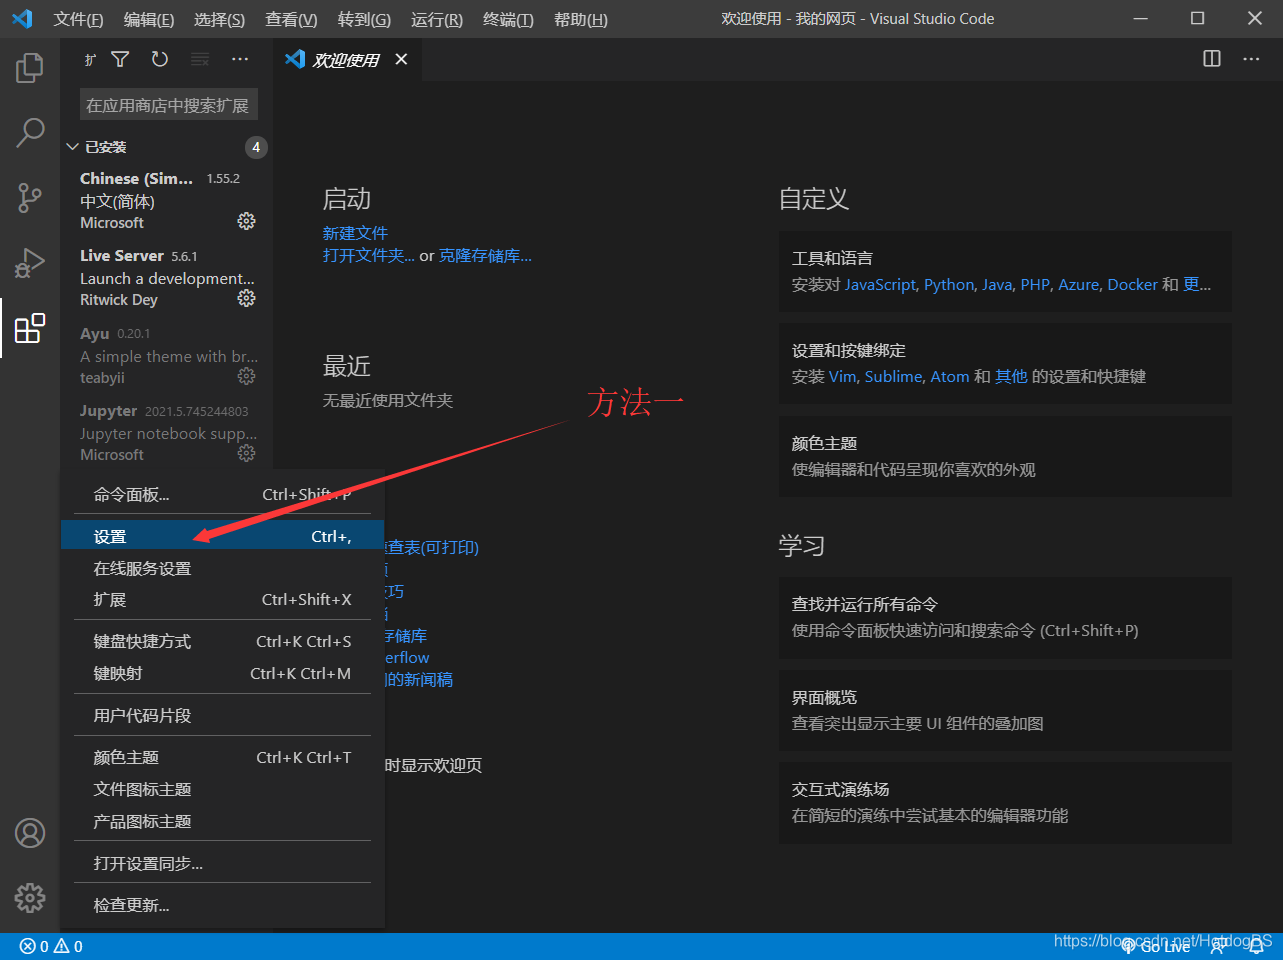This screenshot has height=960, width=1283.
Task: Open the Source Control view
Action: [x=30, y=197]
